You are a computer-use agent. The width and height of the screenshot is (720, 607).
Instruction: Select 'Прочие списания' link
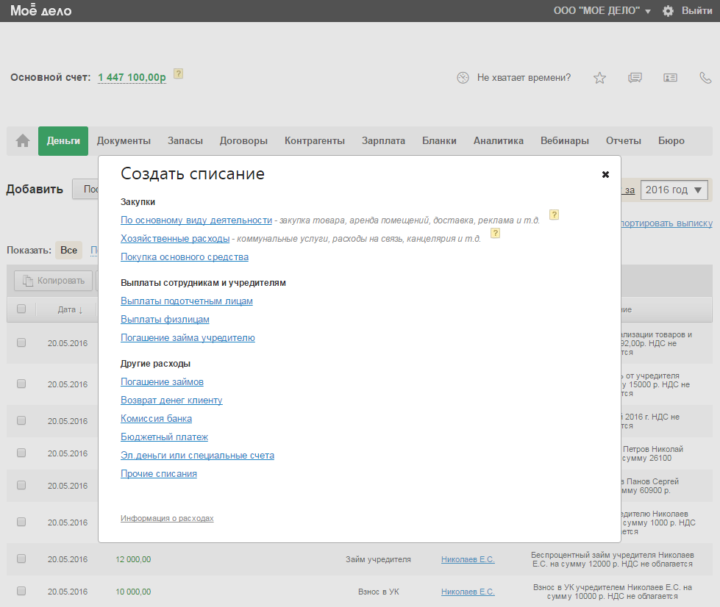(x=158, y=474)
